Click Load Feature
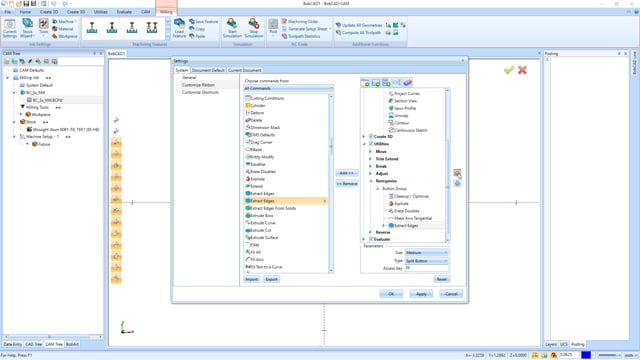The height and width of the screenshot is (360, 640). coord(179,28)
